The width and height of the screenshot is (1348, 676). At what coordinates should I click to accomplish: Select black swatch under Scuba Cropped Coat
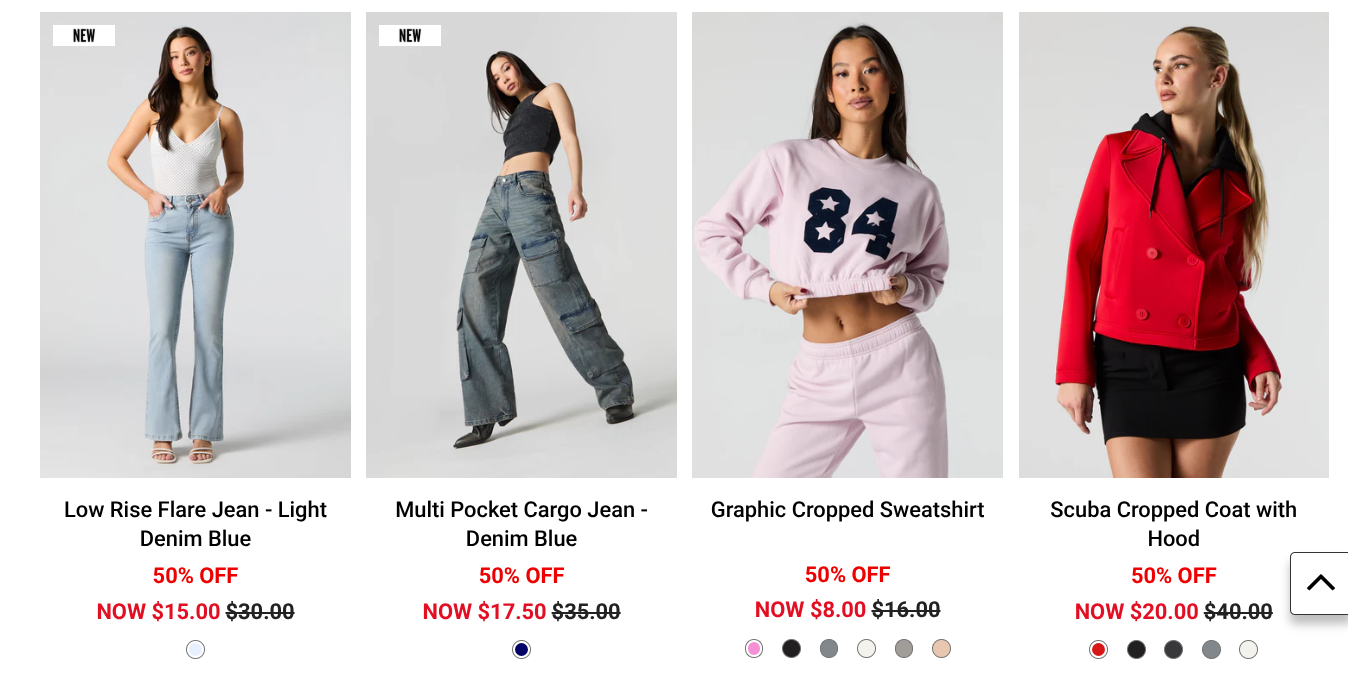tap(1136, 649)
